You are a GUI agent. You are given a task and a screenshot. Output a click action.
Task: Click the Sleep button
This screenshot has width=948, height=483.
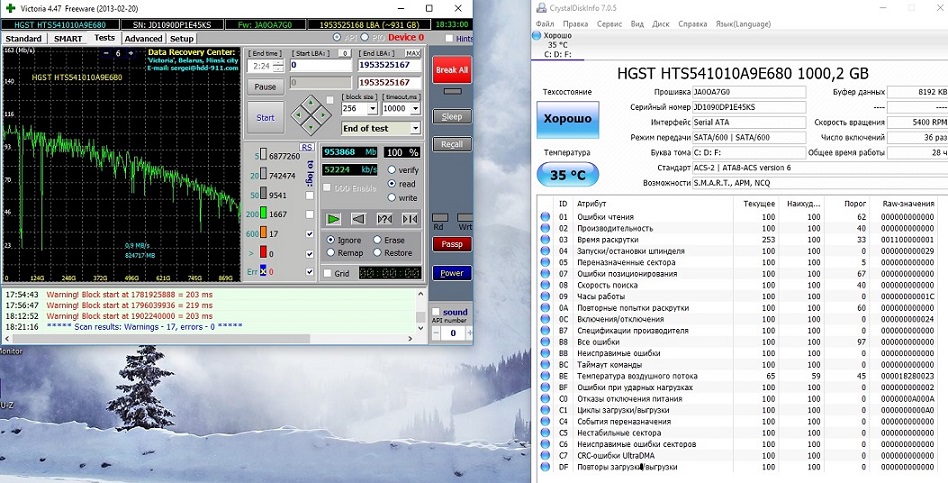pyautogui.click(x=452, y=117)
